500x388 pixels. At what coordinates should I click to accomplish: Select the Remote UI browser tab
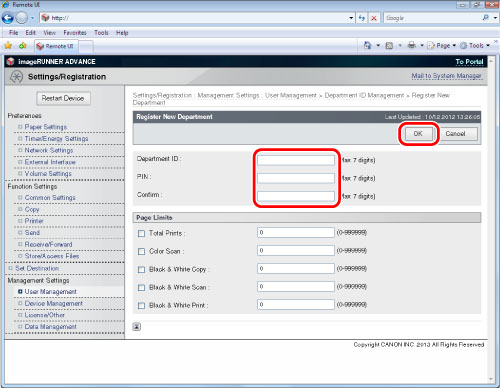(56, 46)
